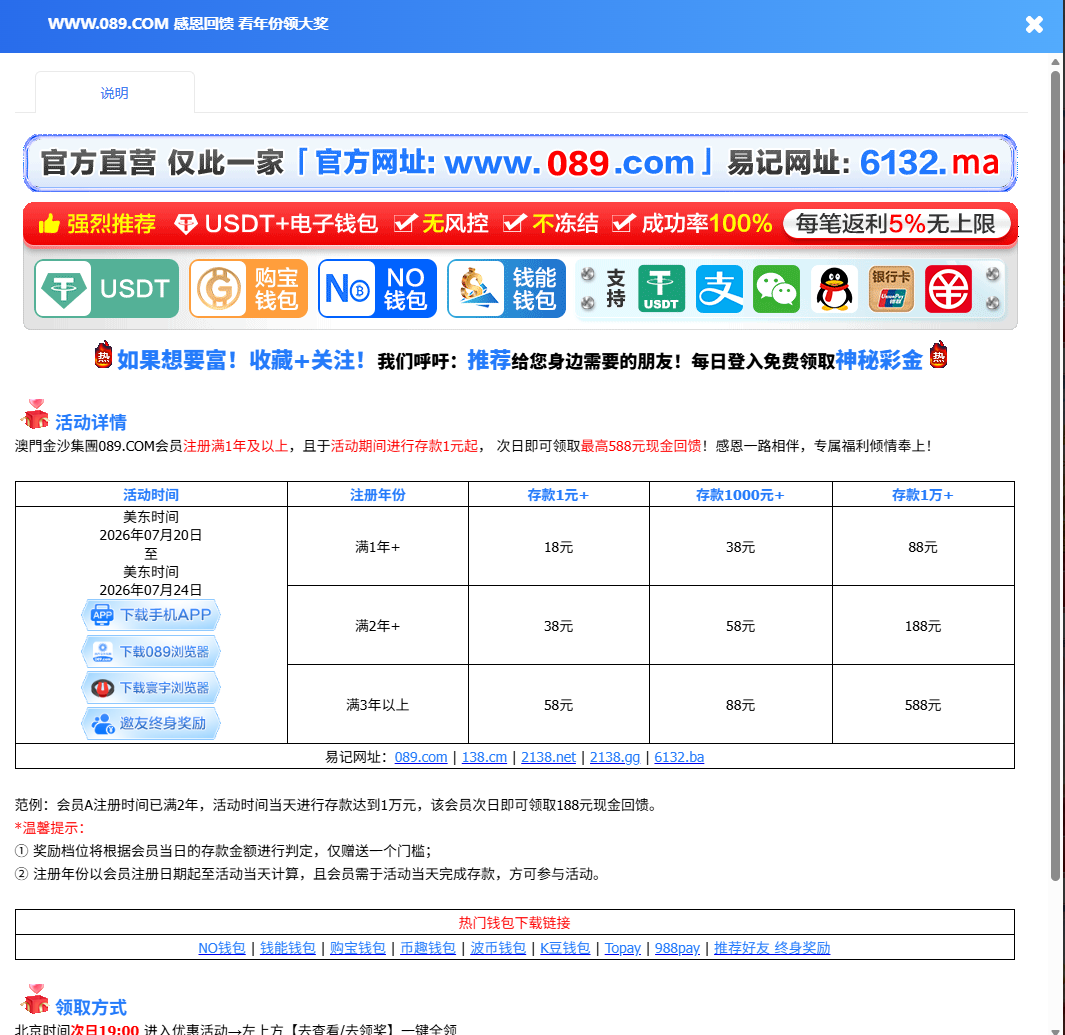
Task: Close the promotion popup with X
Action: 1034,25
